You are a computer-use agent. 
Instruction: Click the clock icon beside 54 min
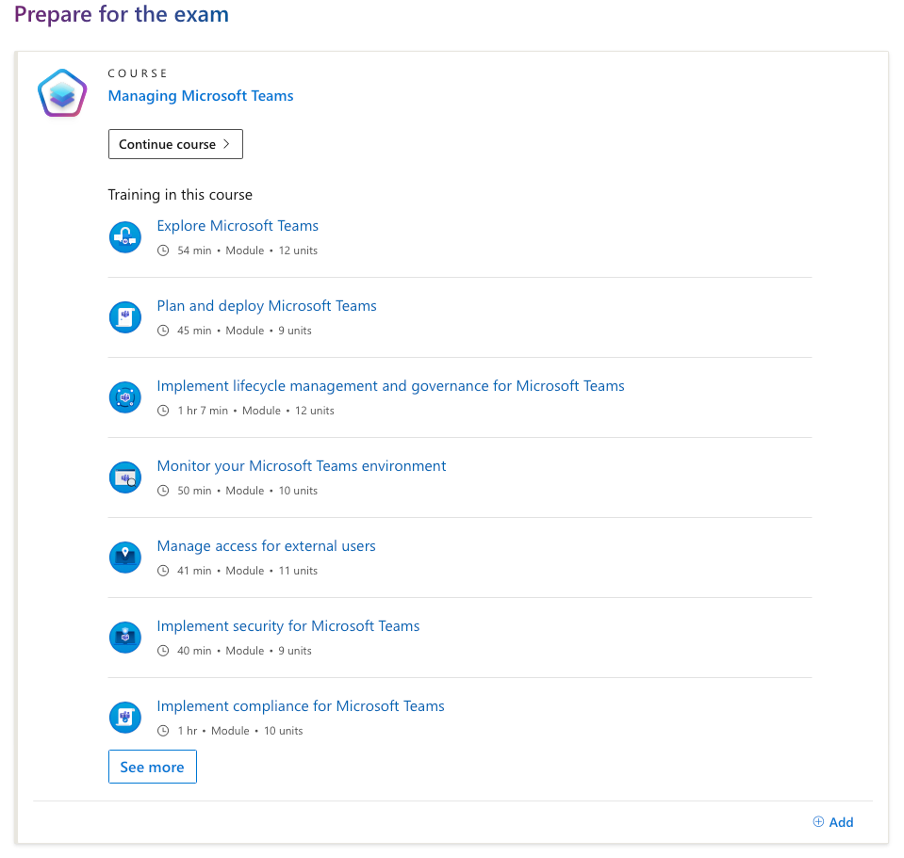point(164,250)
